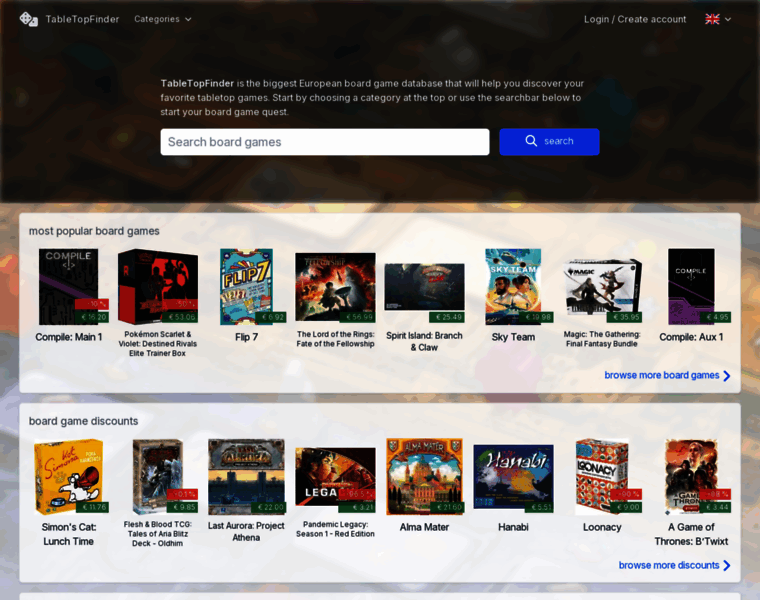
Task: Click A Game of Thrones: B'Twixt title
Action: (691, 534)
